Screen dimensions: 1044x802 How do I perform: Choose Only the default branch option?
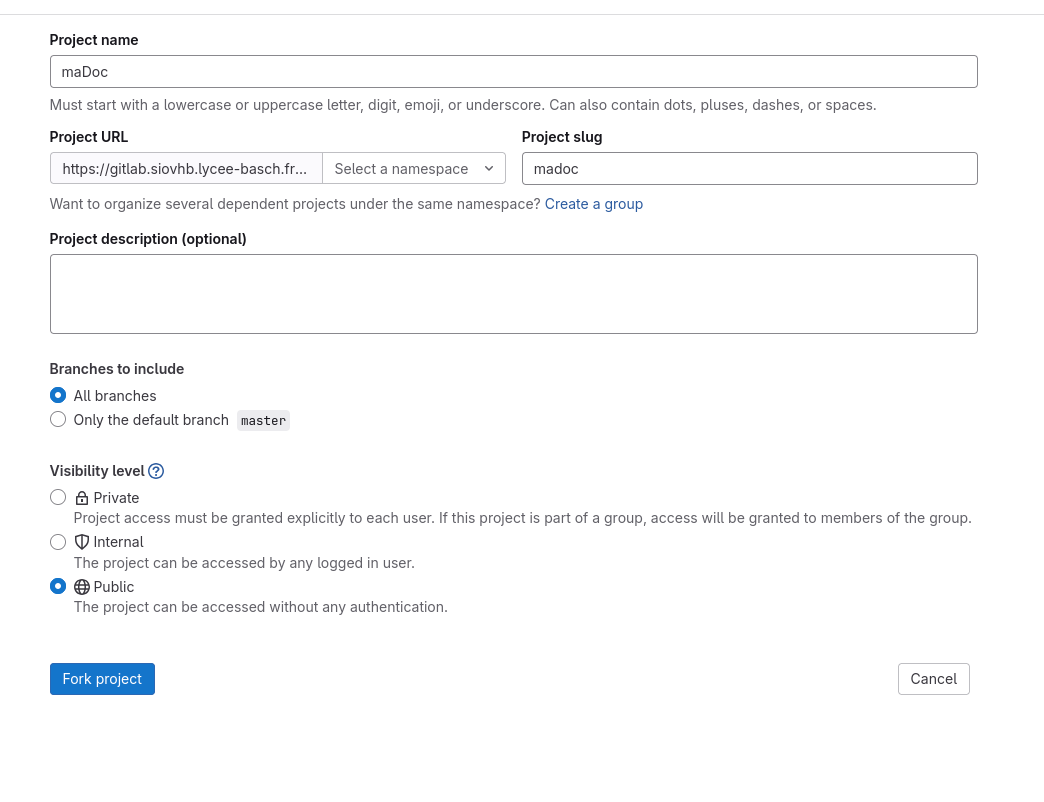pyautogui.click(x=58, y=420)
